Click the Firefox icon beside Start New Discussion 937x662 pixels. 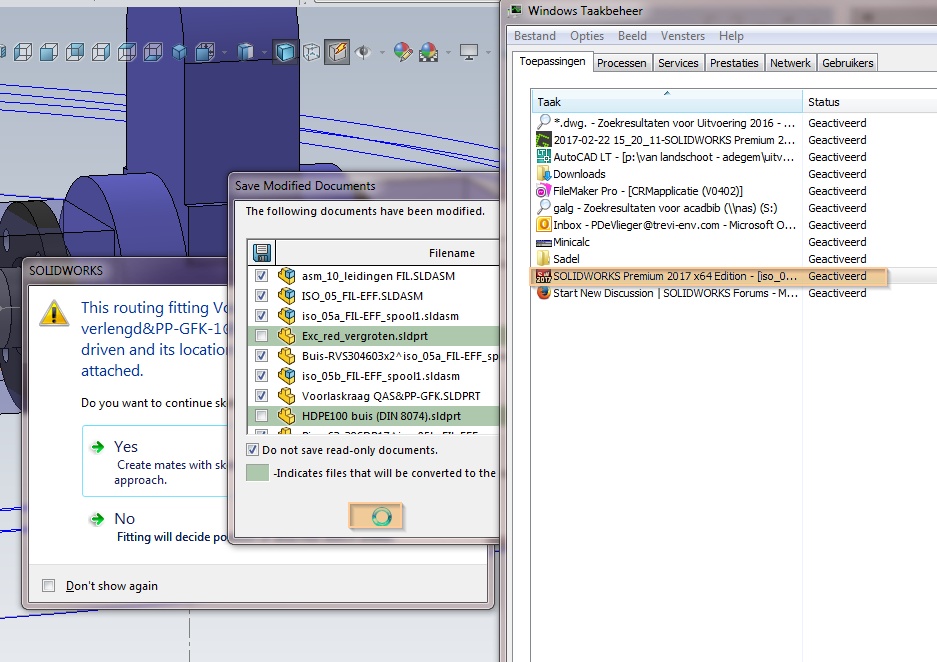(x=543, y=293)
